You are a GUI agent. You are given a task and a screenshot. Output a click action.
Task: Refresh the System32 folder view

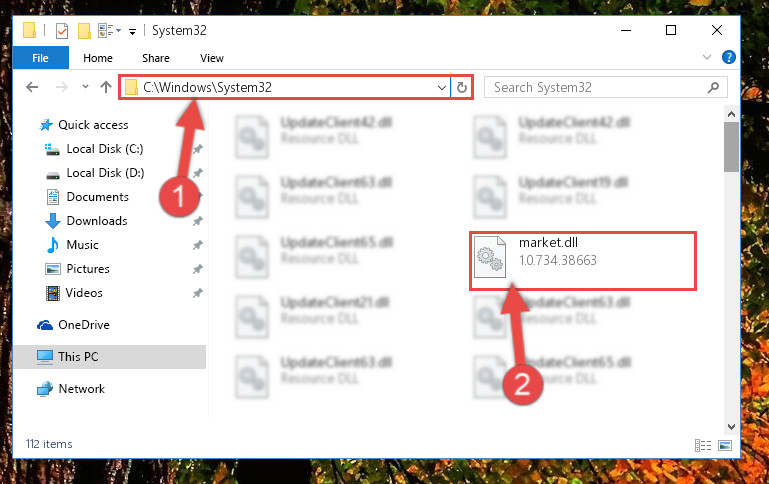461,87
